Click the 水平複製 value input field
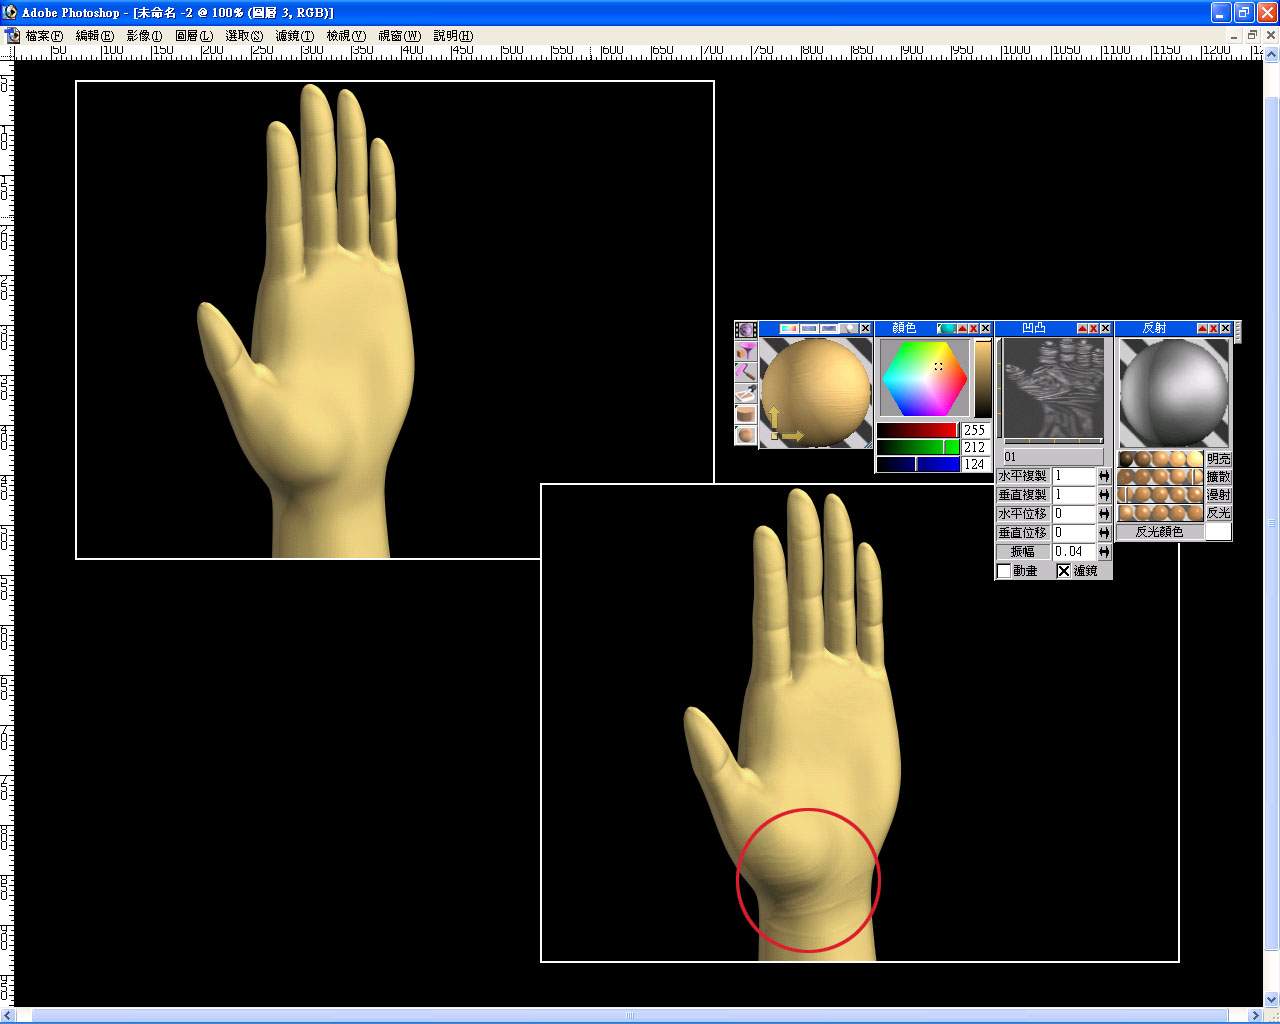 click(x=1073, y=476)
